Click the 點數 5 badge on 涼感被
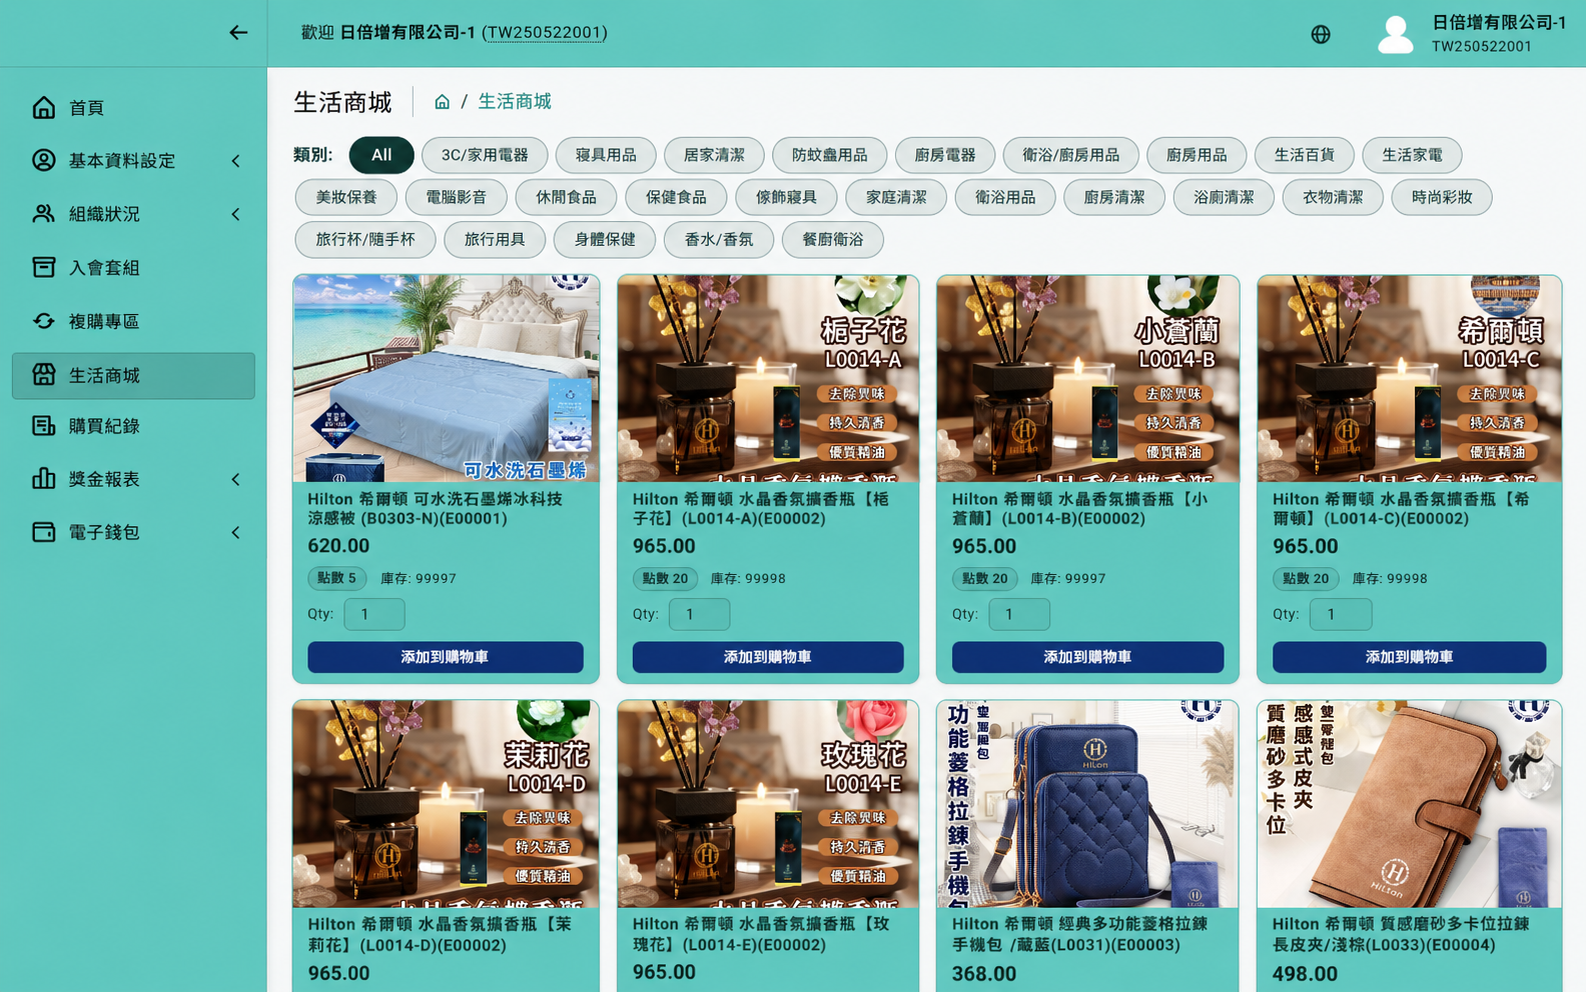The image size is (1586, 992). 337,578
